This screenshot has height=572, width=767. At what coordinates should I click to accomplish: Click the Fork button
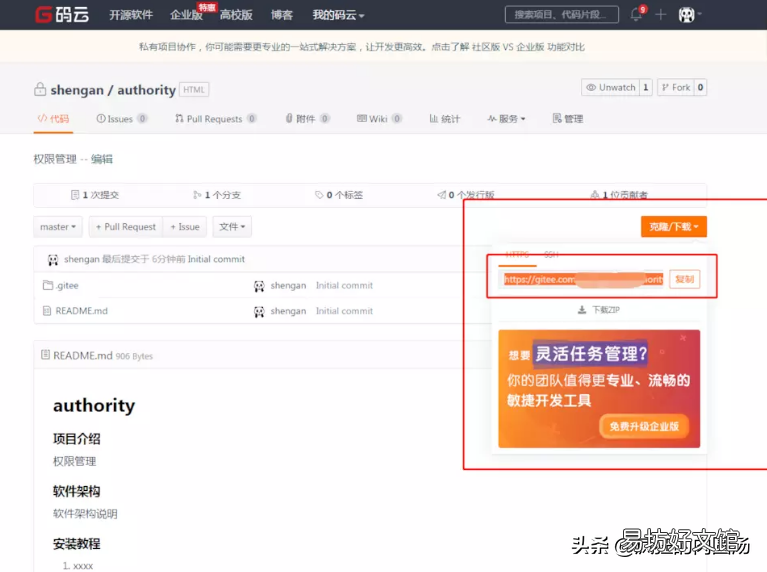coord(676,88)
